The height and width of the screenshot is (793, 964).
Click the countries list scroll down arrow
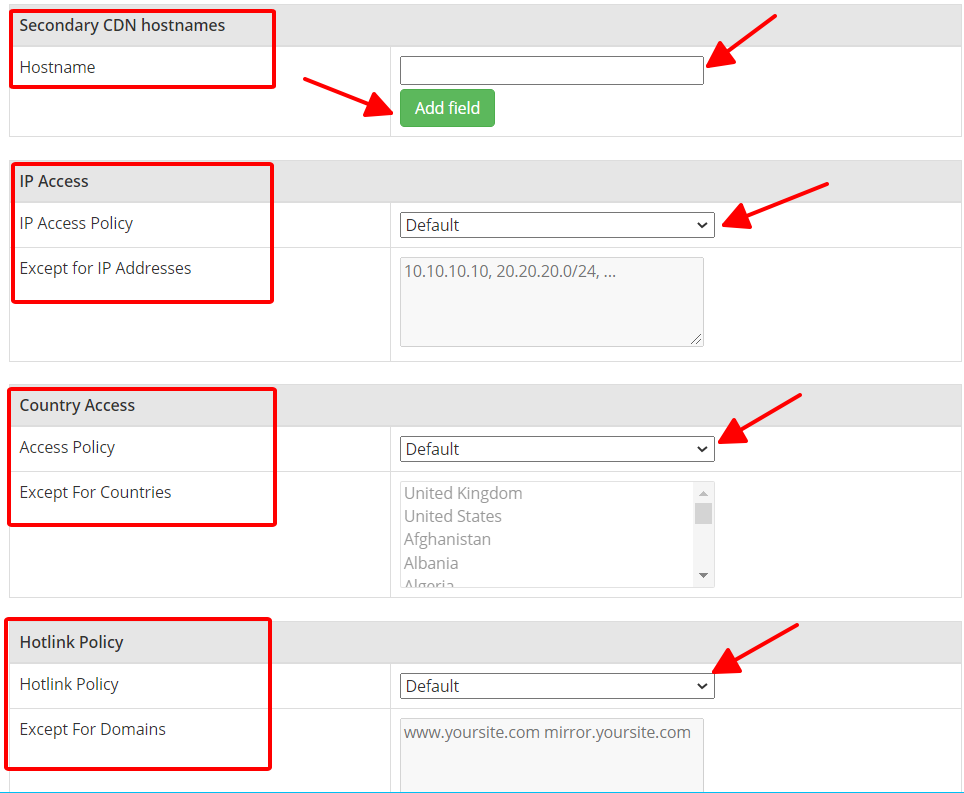(x=704, y=575)
